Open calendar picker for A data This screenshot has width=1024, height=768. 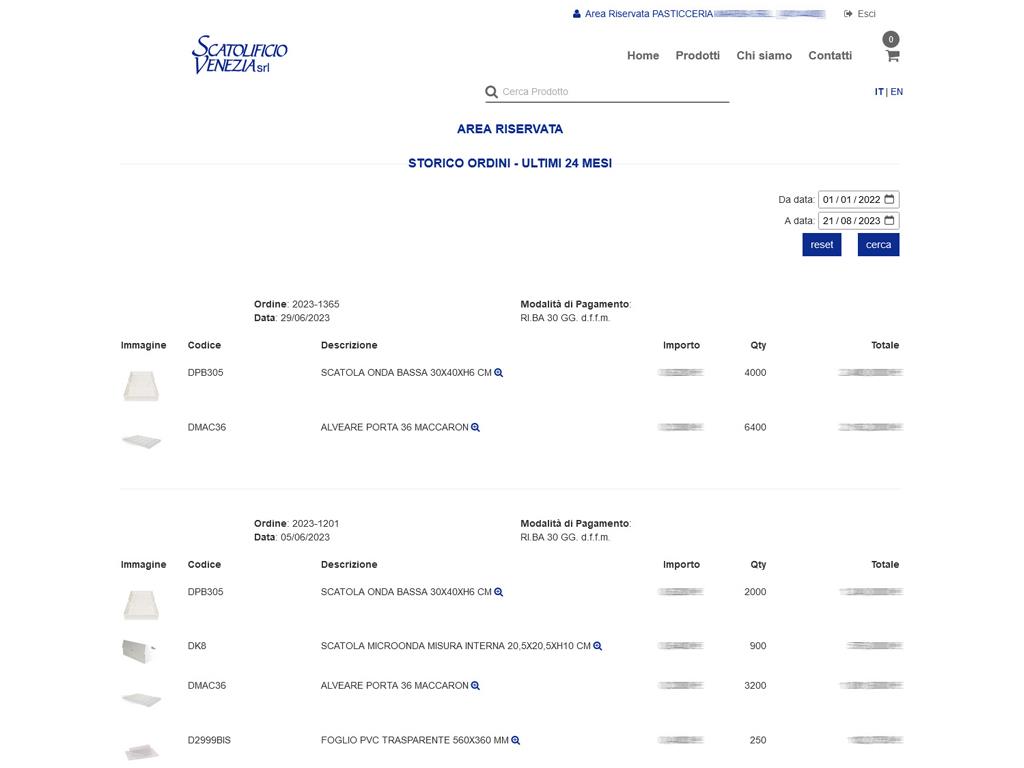pyautogui.click(x=889, y=221)
